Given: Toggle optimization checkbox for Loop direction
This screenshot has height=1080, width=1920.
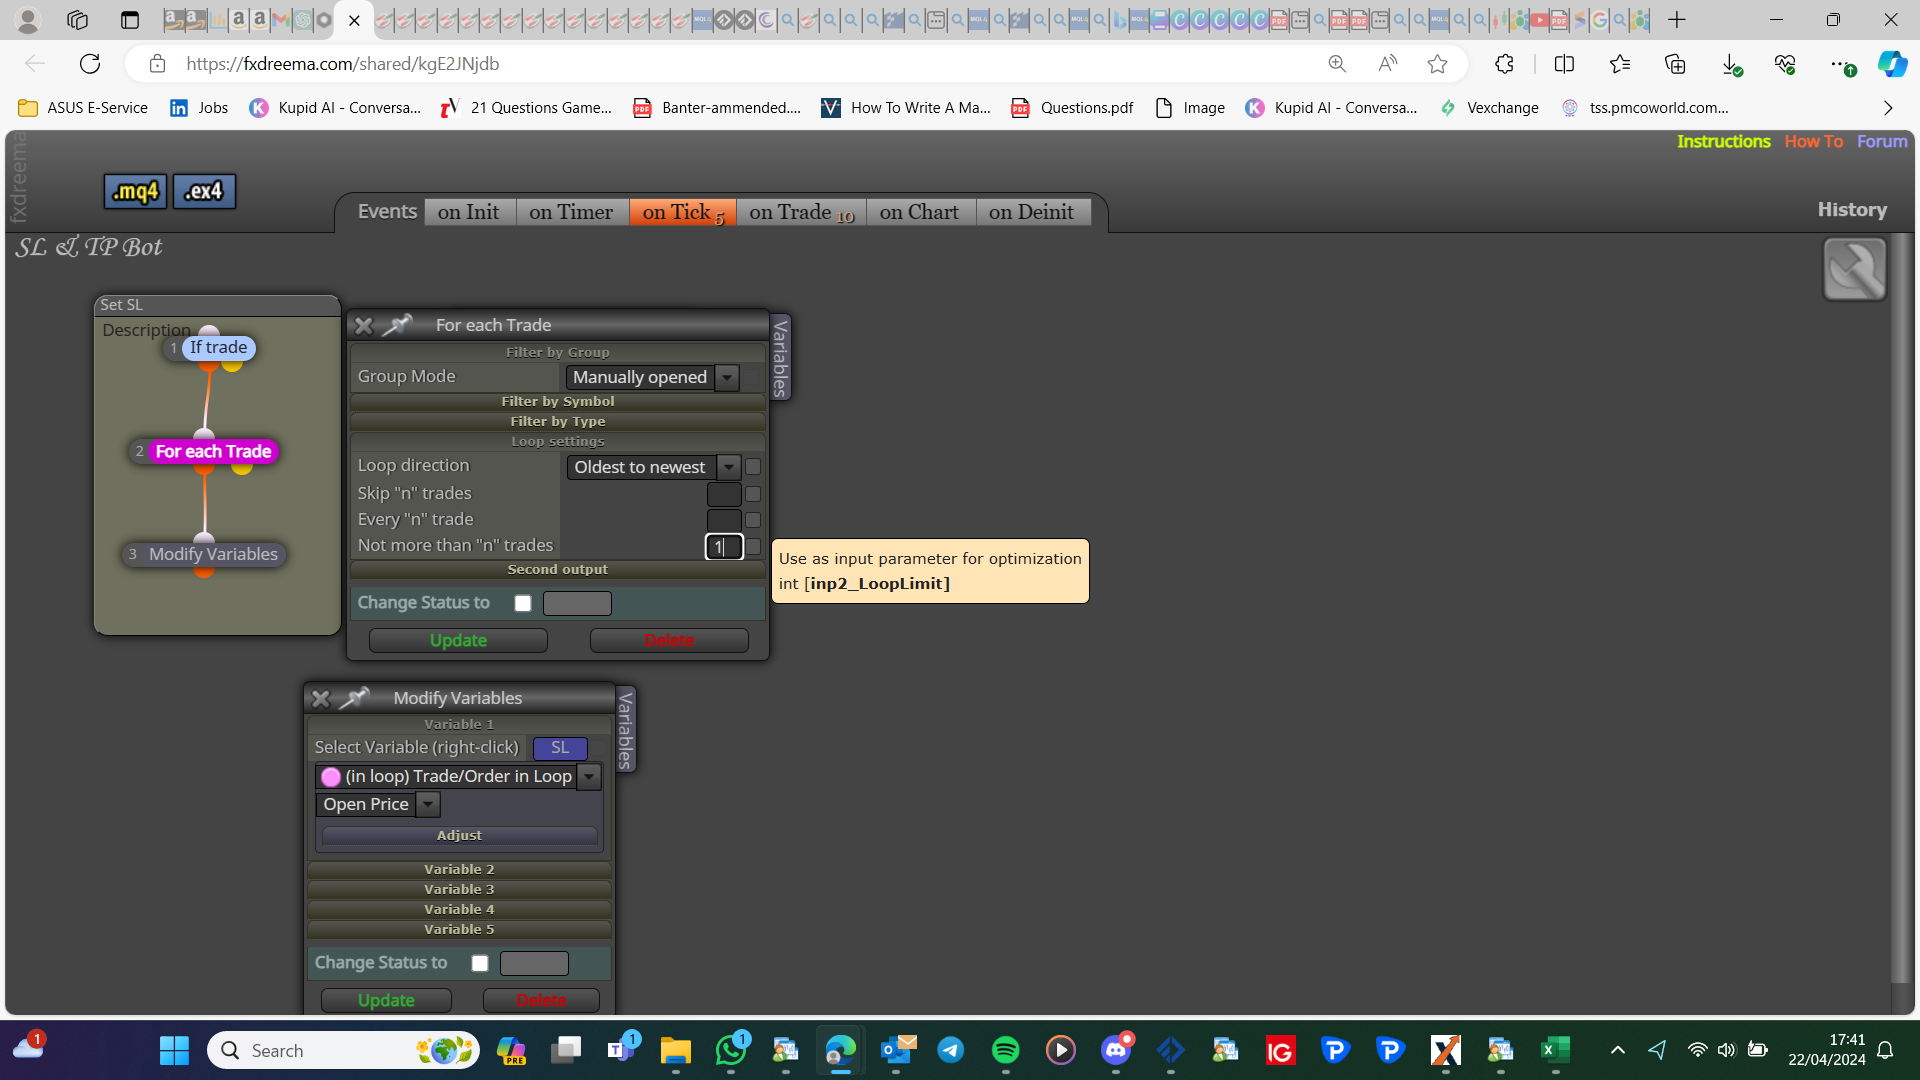Looking at the screenshot, I should click(x=753, y=467).
